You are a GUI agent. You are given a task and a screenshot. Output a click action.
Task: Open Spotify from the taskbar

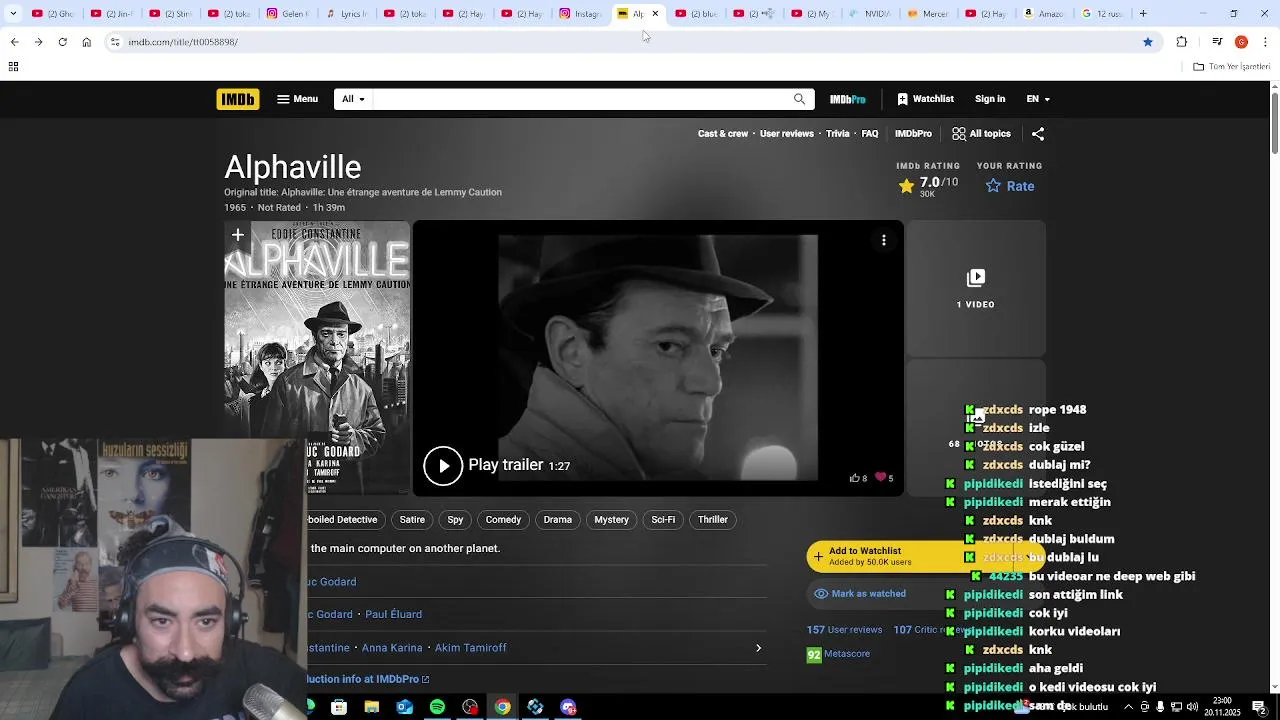pyautogui.click(x=437, y=707)
